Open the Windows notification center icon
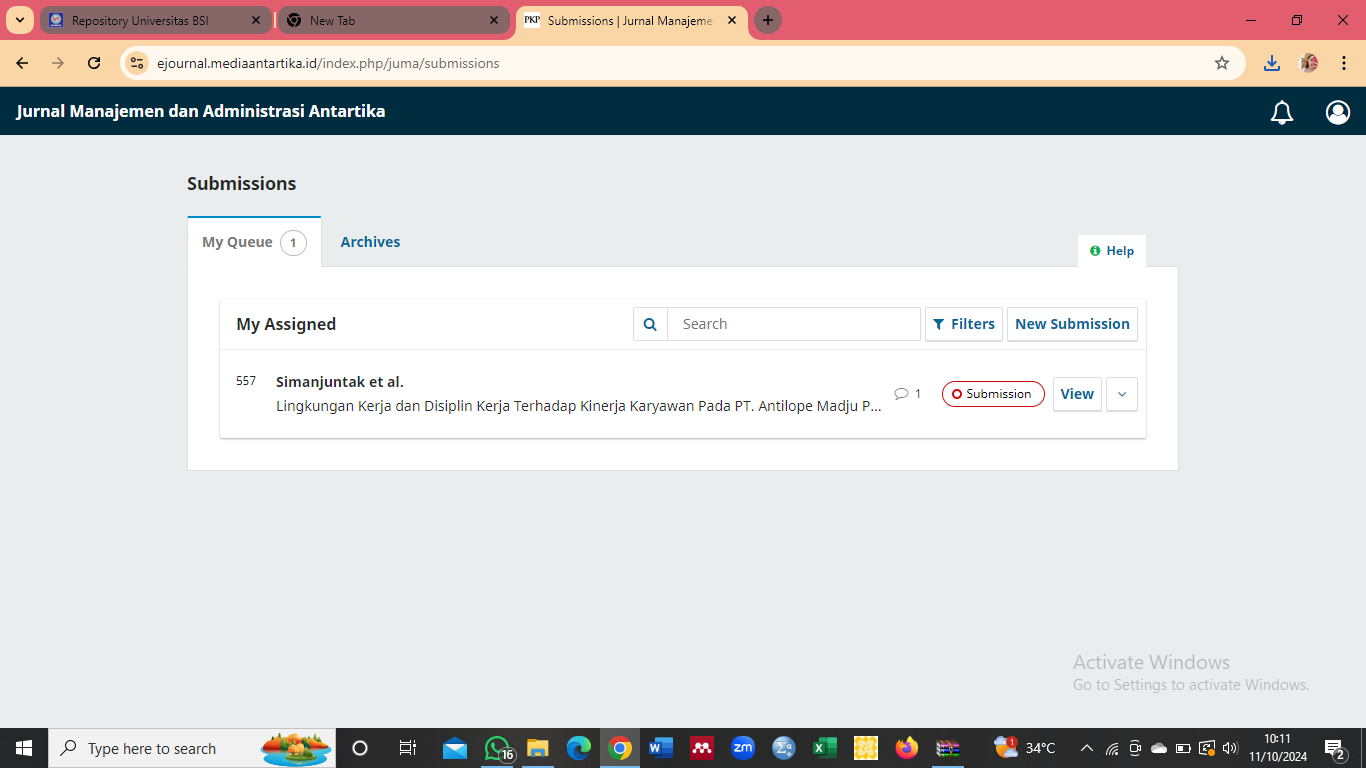The width and height of the screenshot is (1366, 768). (x=1335, y=748)
